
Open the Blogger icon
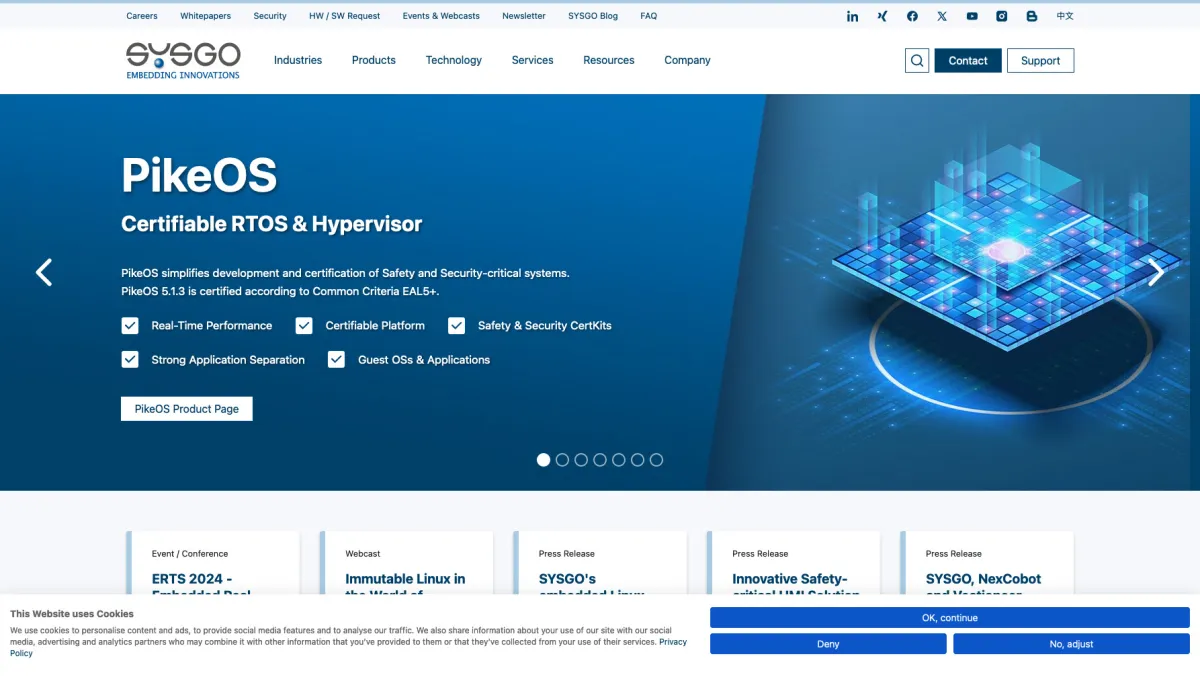click(1031, 16)
